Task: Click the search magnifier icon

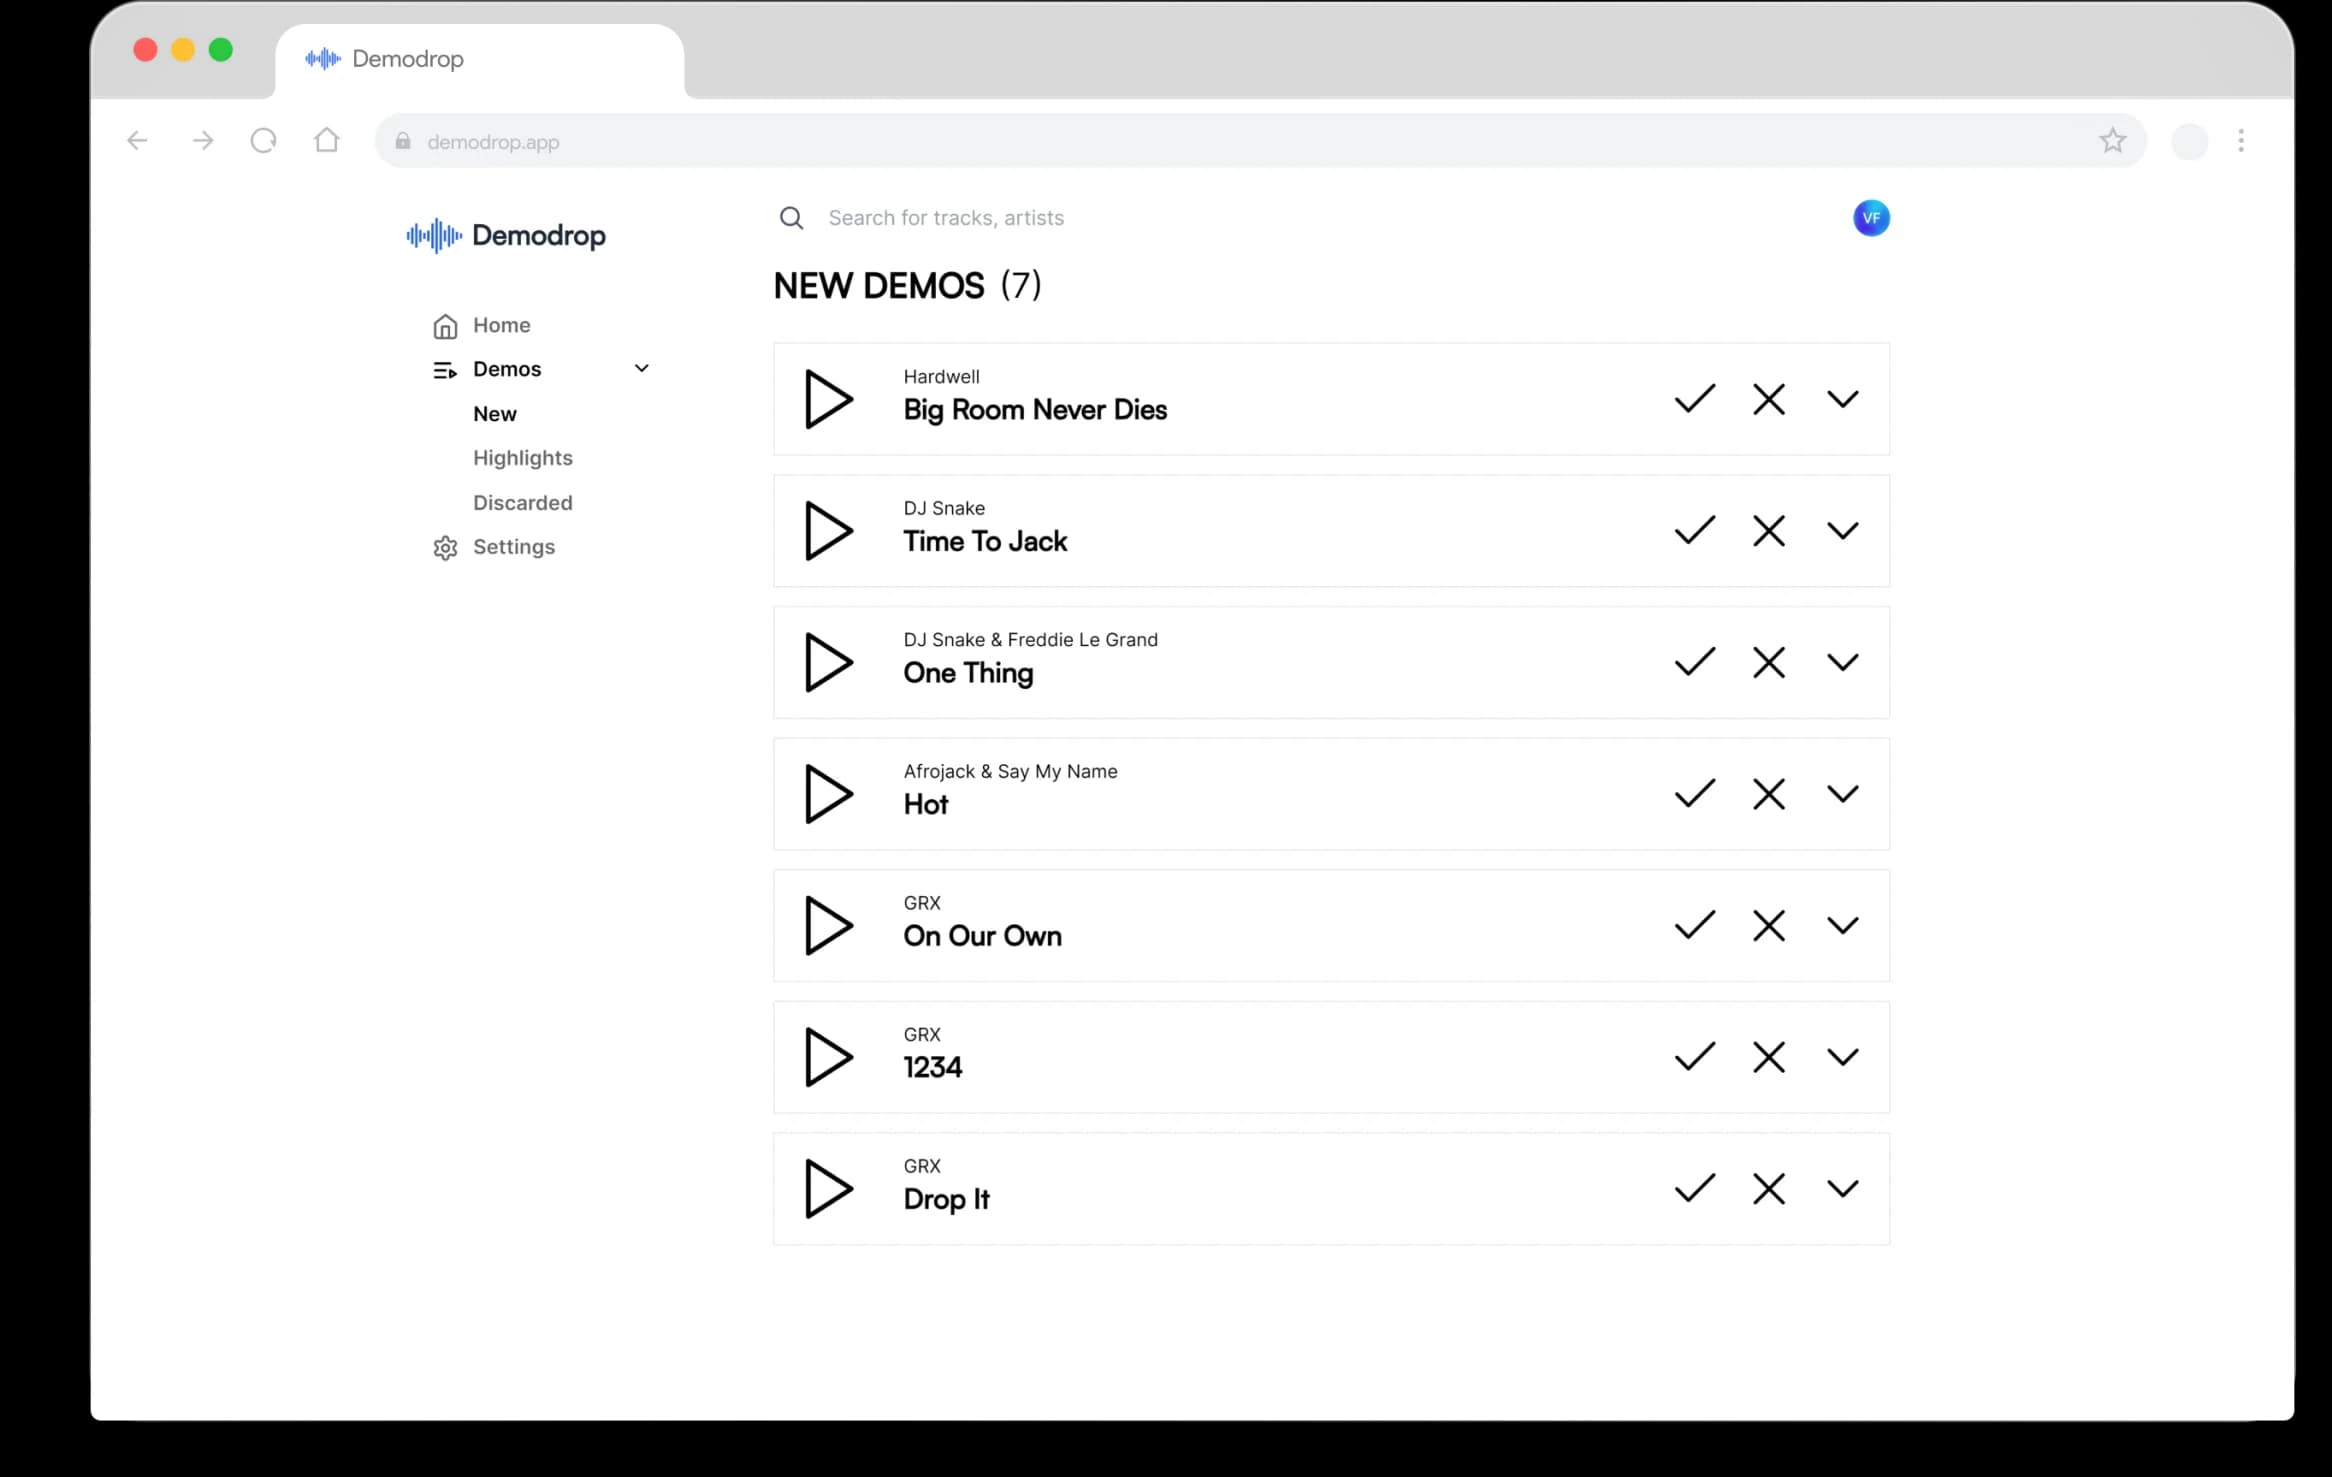Action: pyautogui.click(x=791, y=217)
